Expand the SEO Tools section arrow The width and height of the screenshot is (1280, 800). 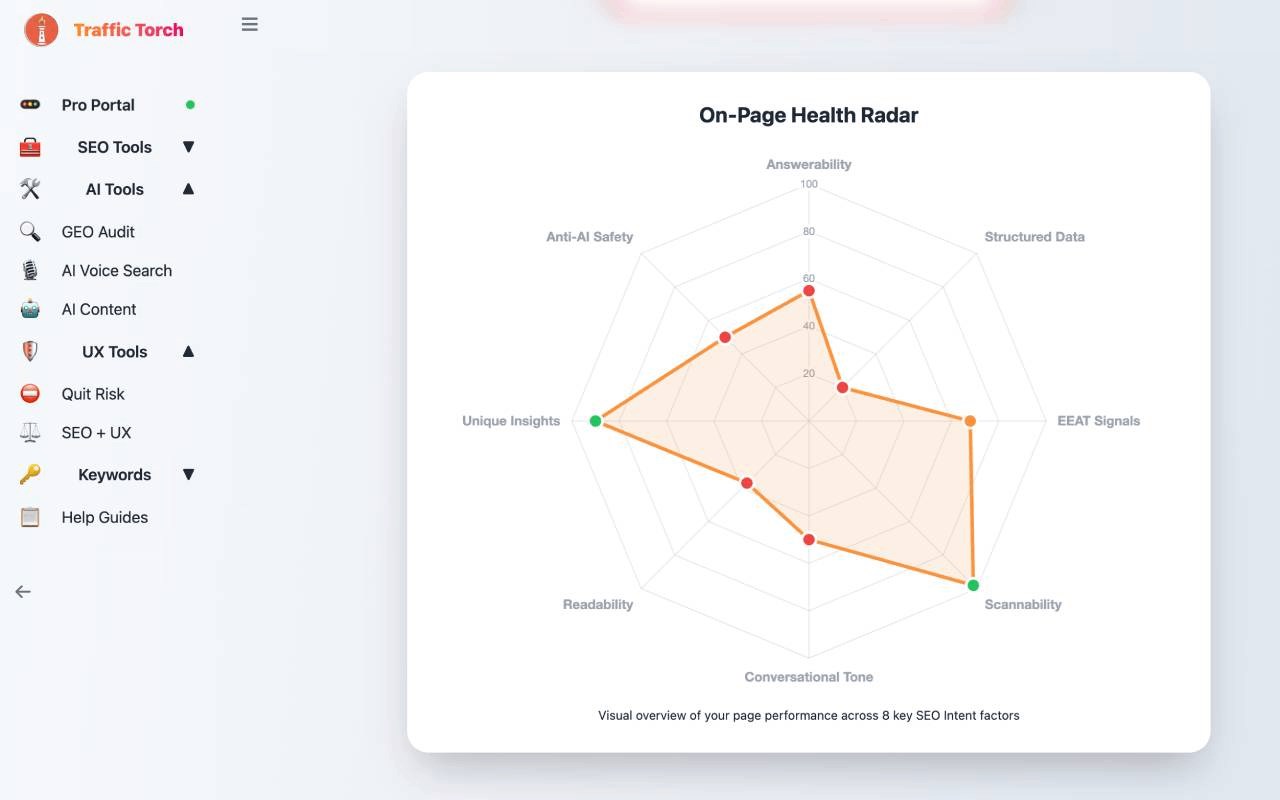188,147
